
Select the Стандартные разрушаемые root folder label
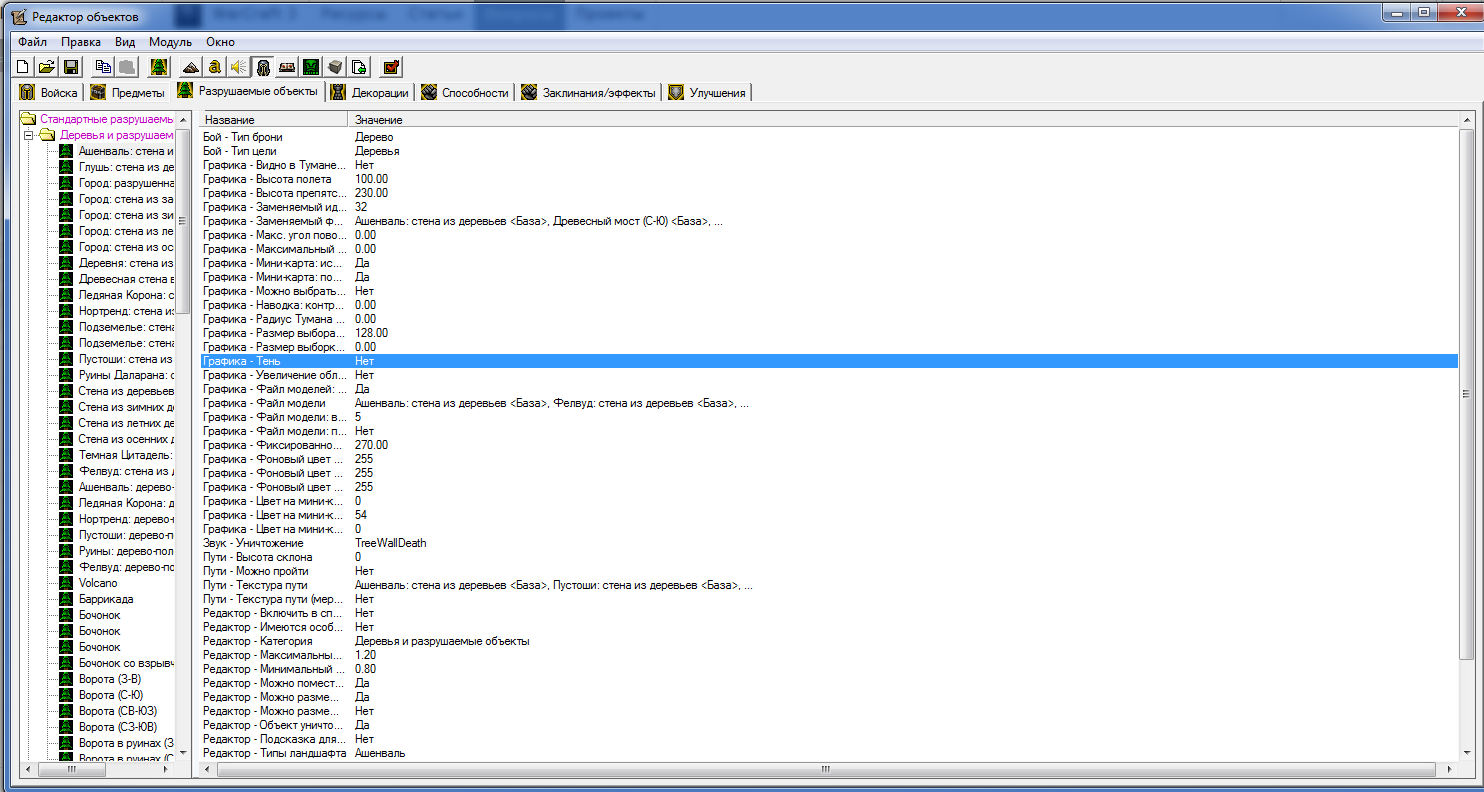point(106,119)
